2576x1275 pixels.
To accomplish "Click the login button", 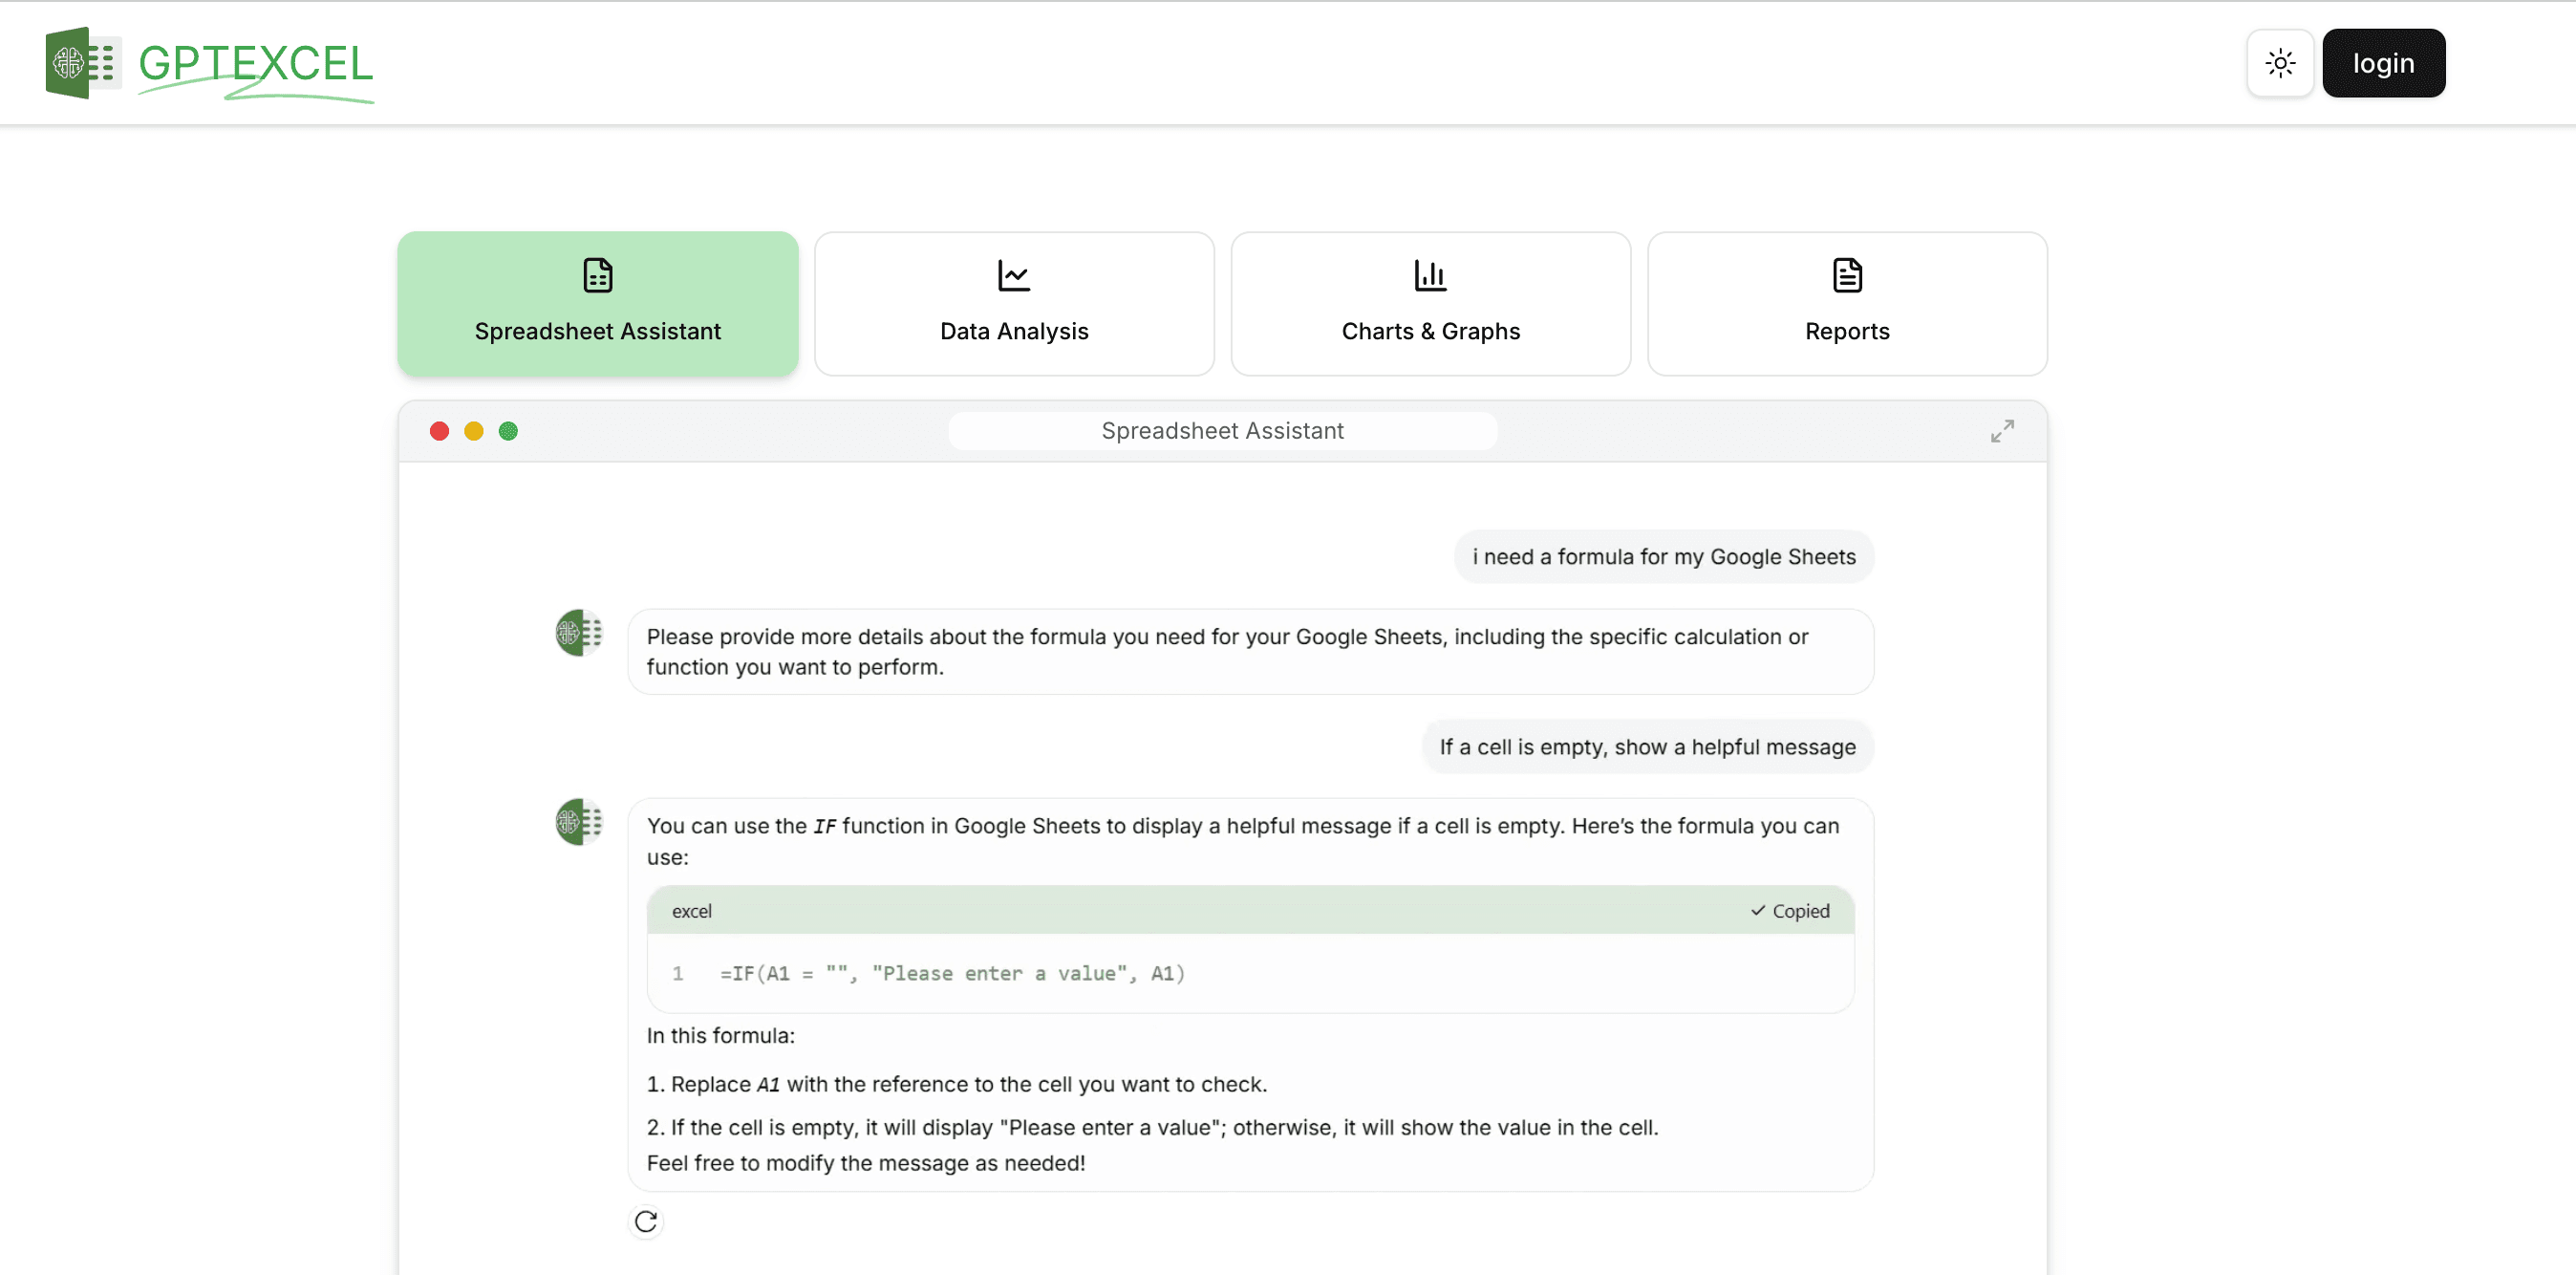I will (x=2383, y=63).
